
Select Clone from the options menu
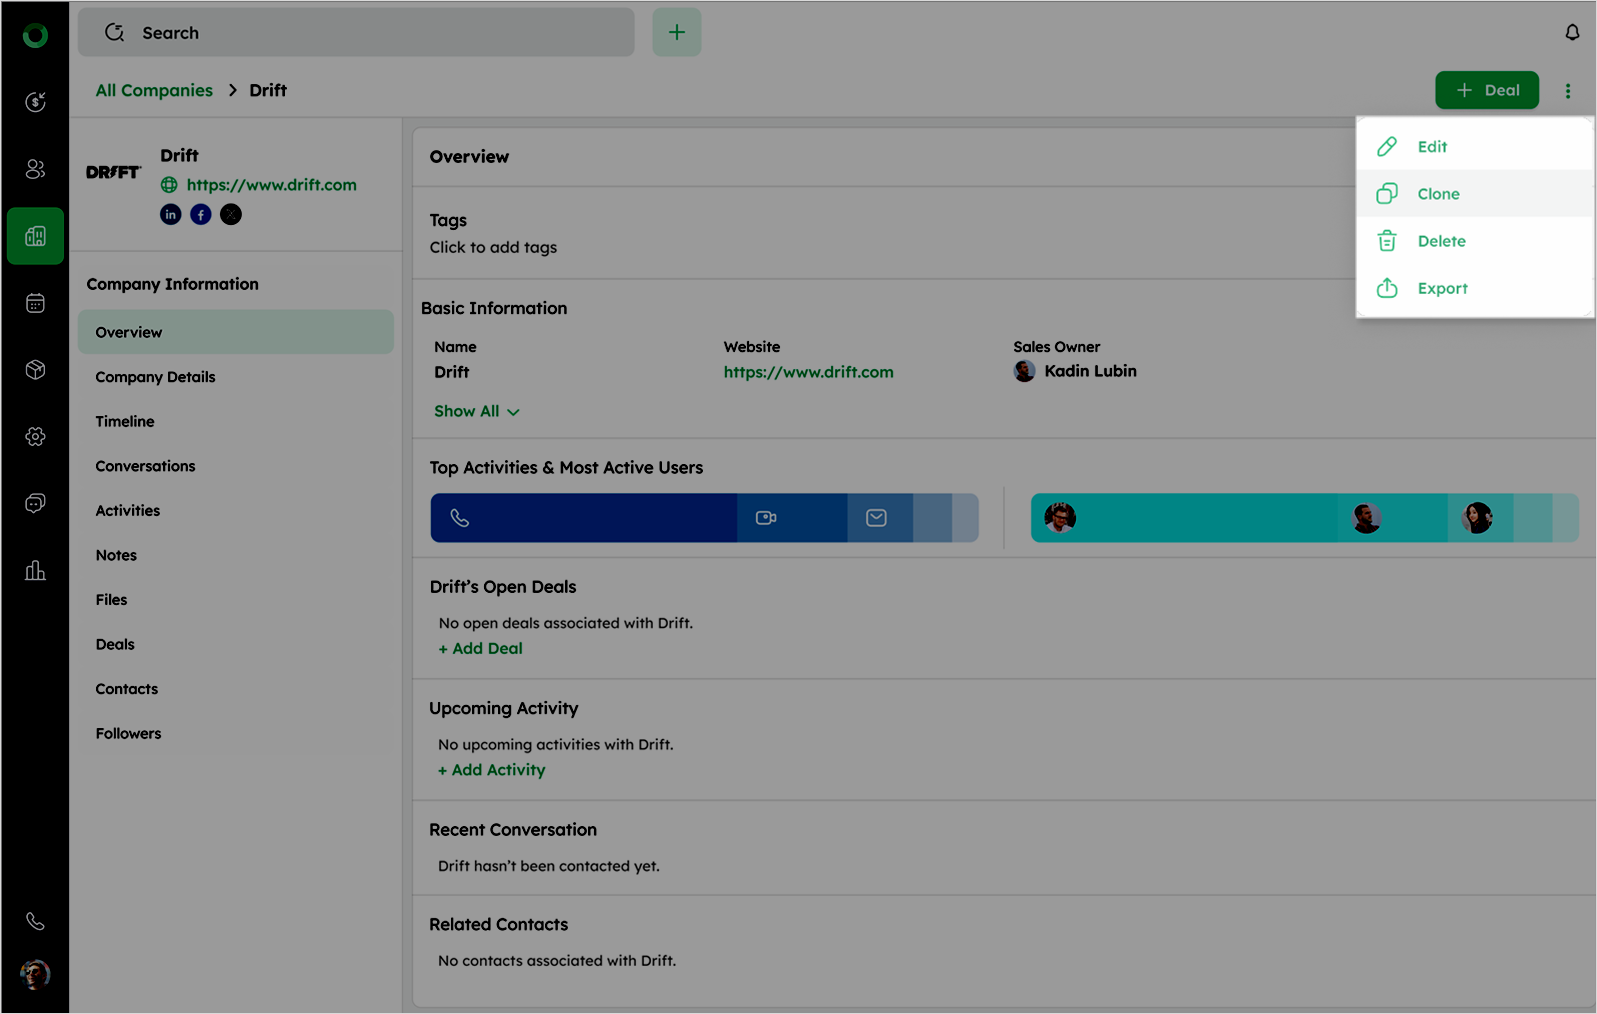(1438, 194)
